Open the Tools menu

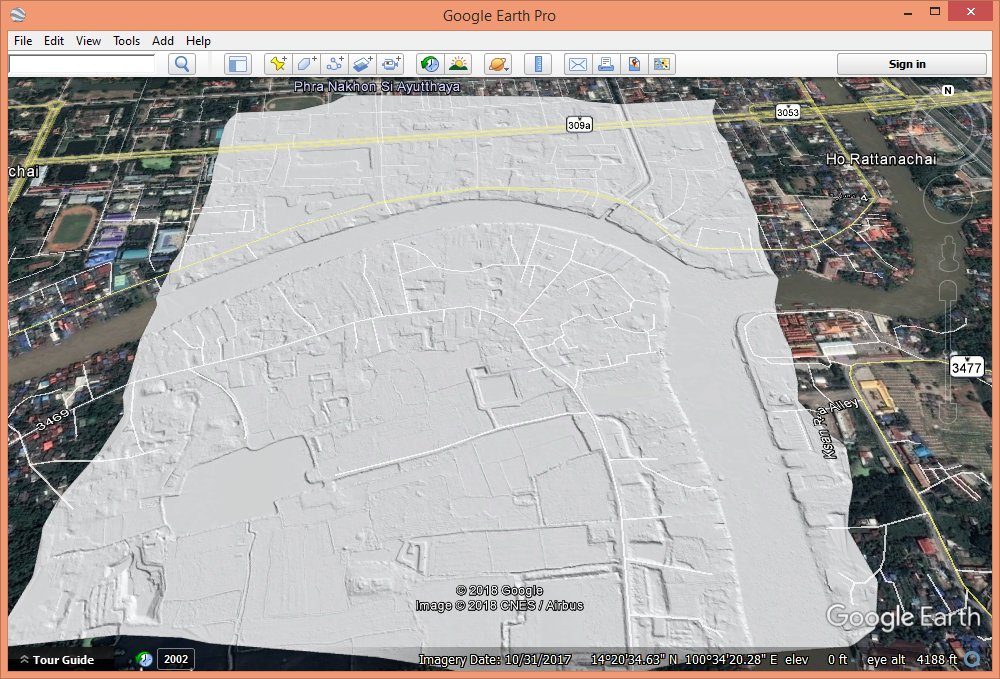click(x=126, y=41)
